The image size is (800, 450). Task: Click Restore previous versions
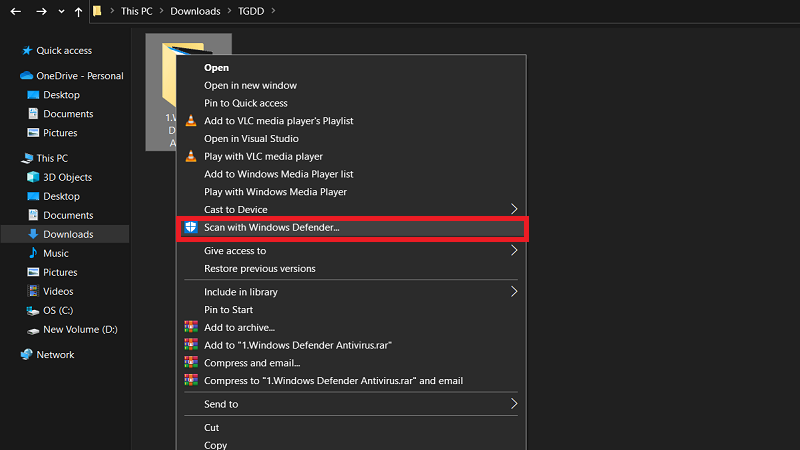[x=260, y=268]
